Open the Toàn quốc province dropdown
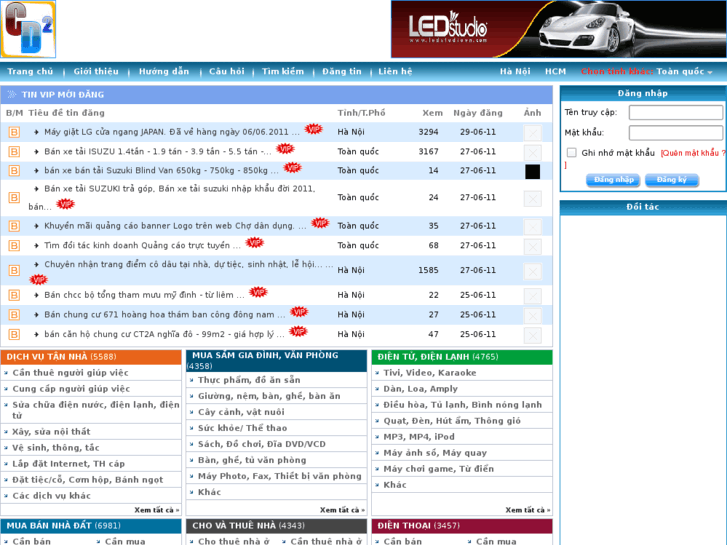The width and height of the screenshot is (727, 545). pos(684,71)
